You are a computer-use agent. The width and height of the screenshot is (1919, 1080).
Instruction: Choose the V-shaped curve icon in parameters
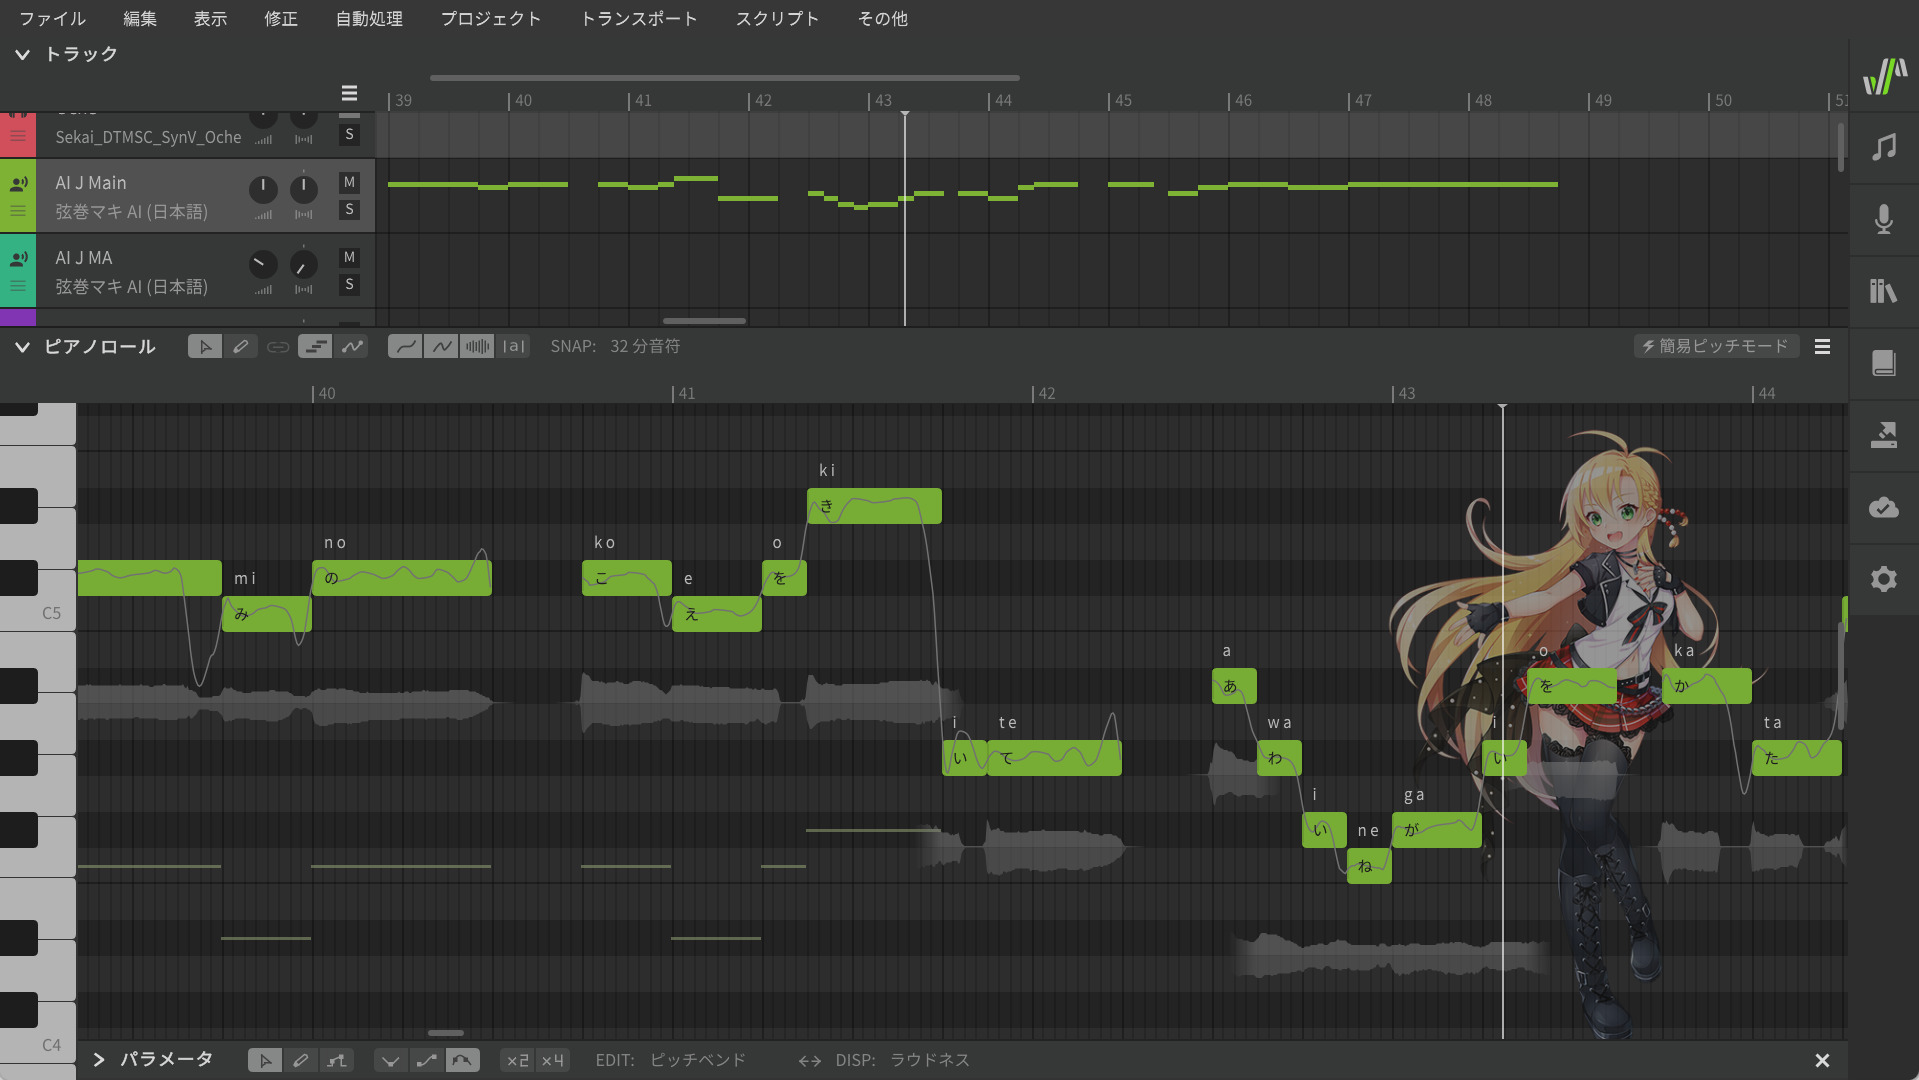coord(391,1060)
